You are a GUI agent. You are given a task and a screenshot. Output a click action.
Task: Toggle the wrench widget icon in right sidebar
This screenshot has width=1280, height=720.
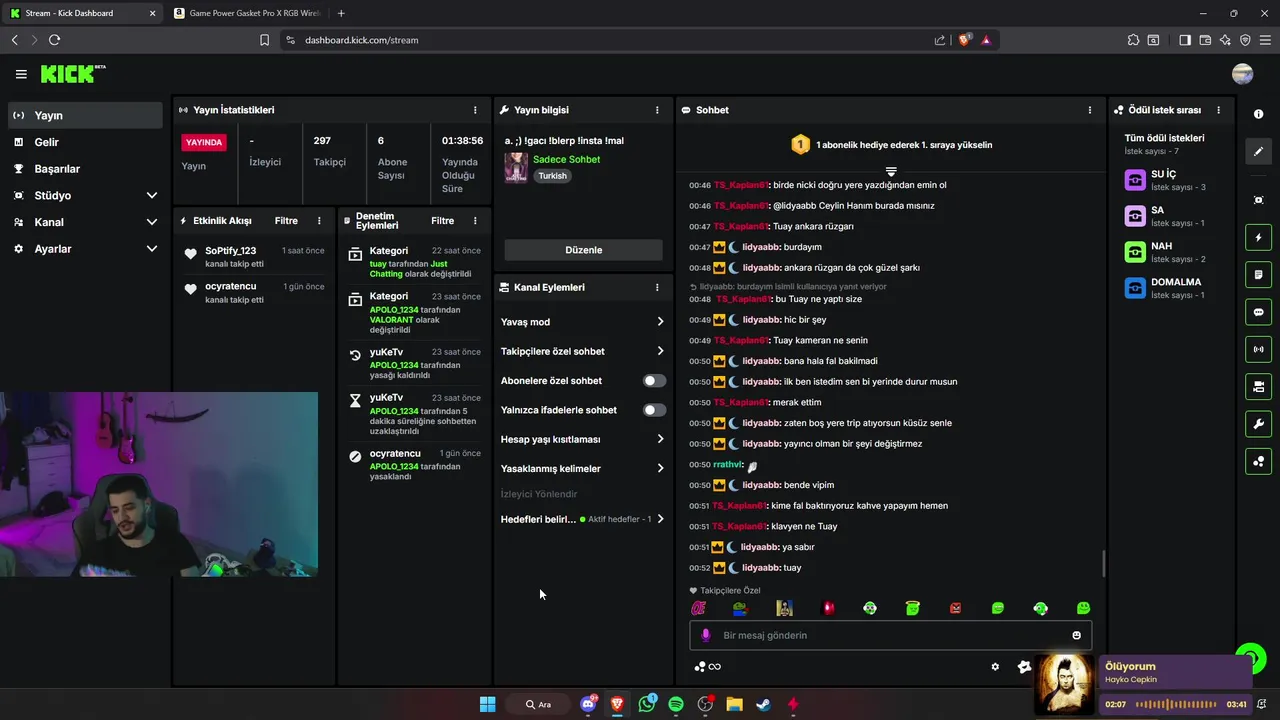pyautogui.click(x=1258, y=424)
